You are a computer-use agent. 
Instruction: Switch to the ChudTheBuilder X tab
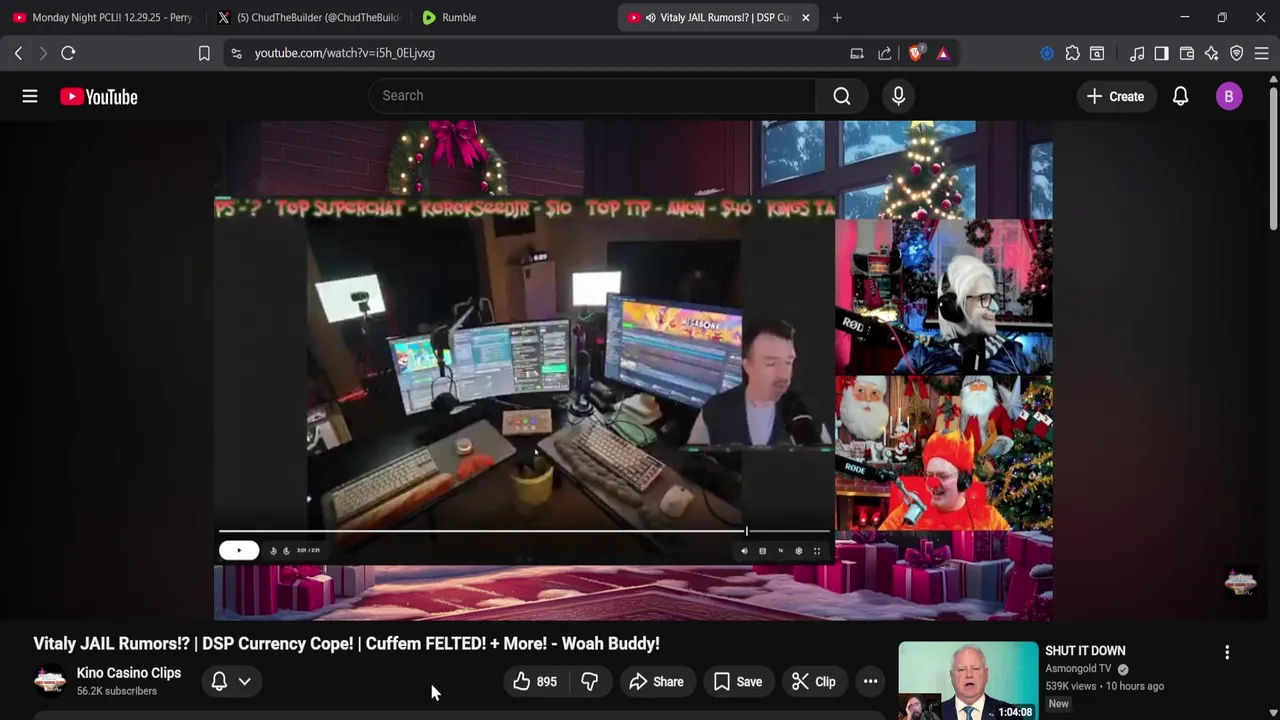(x=310, y=17)
